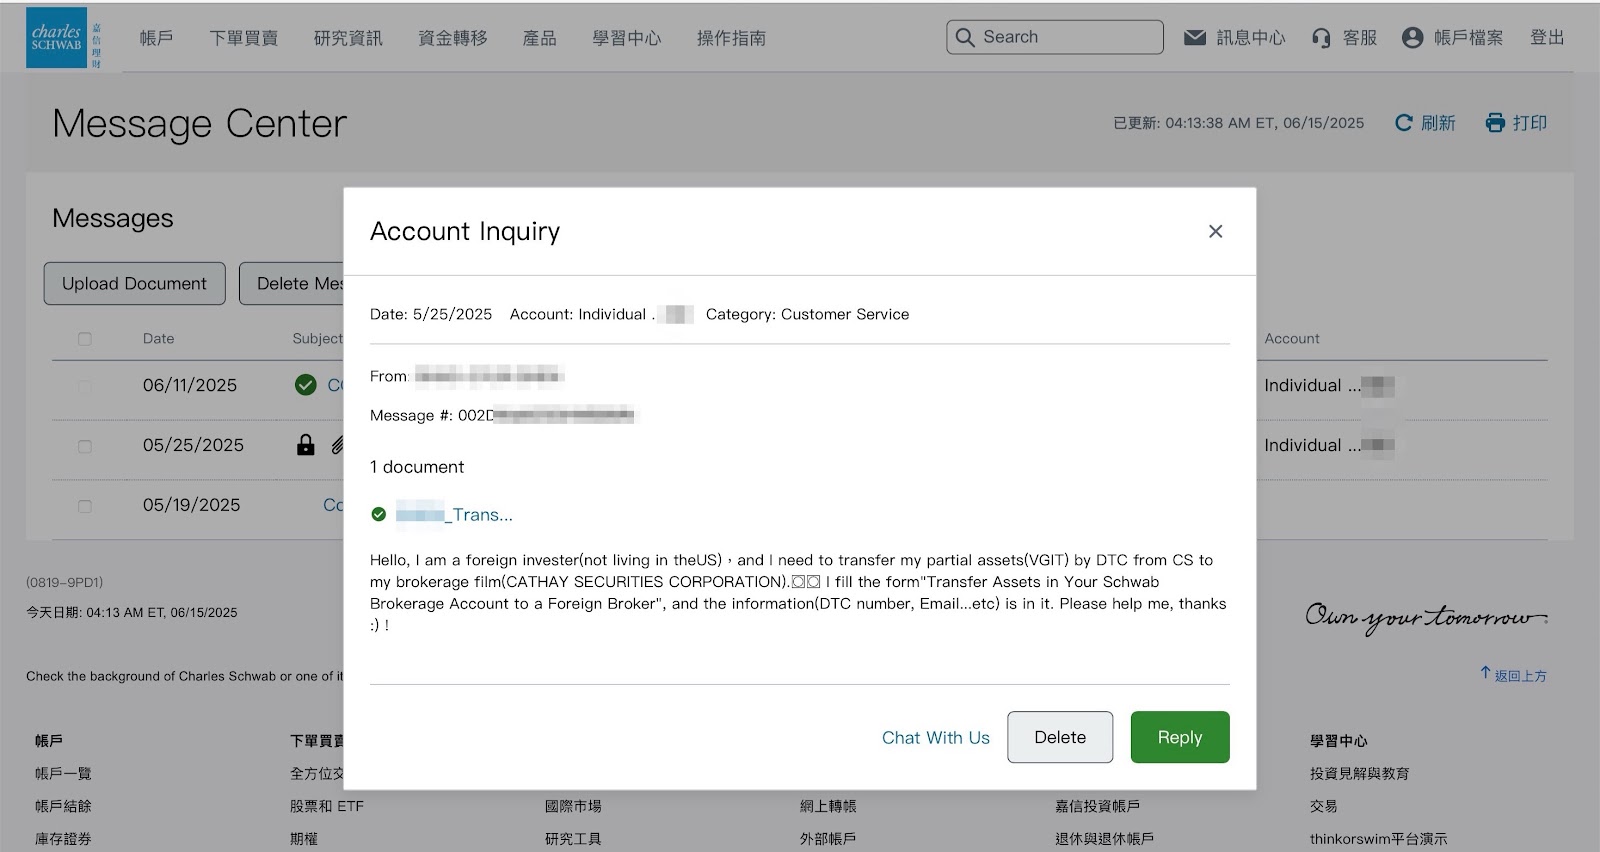Click green check icon beside attached document
This screenshot has width=1600, height=852.
[x=378, y=515]
